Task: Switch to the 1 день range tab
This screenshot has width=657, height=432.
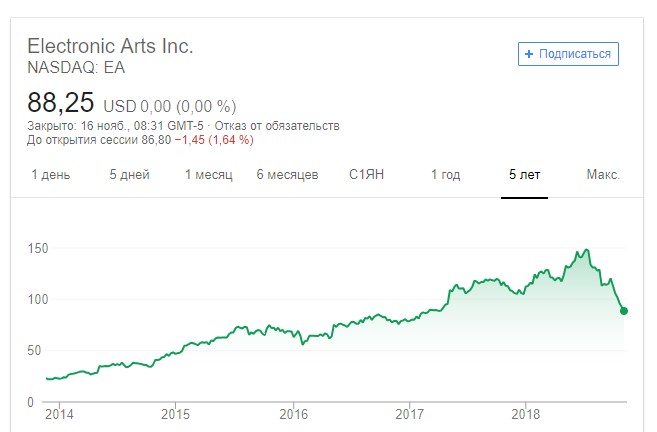Action: [x=51, y=175]
